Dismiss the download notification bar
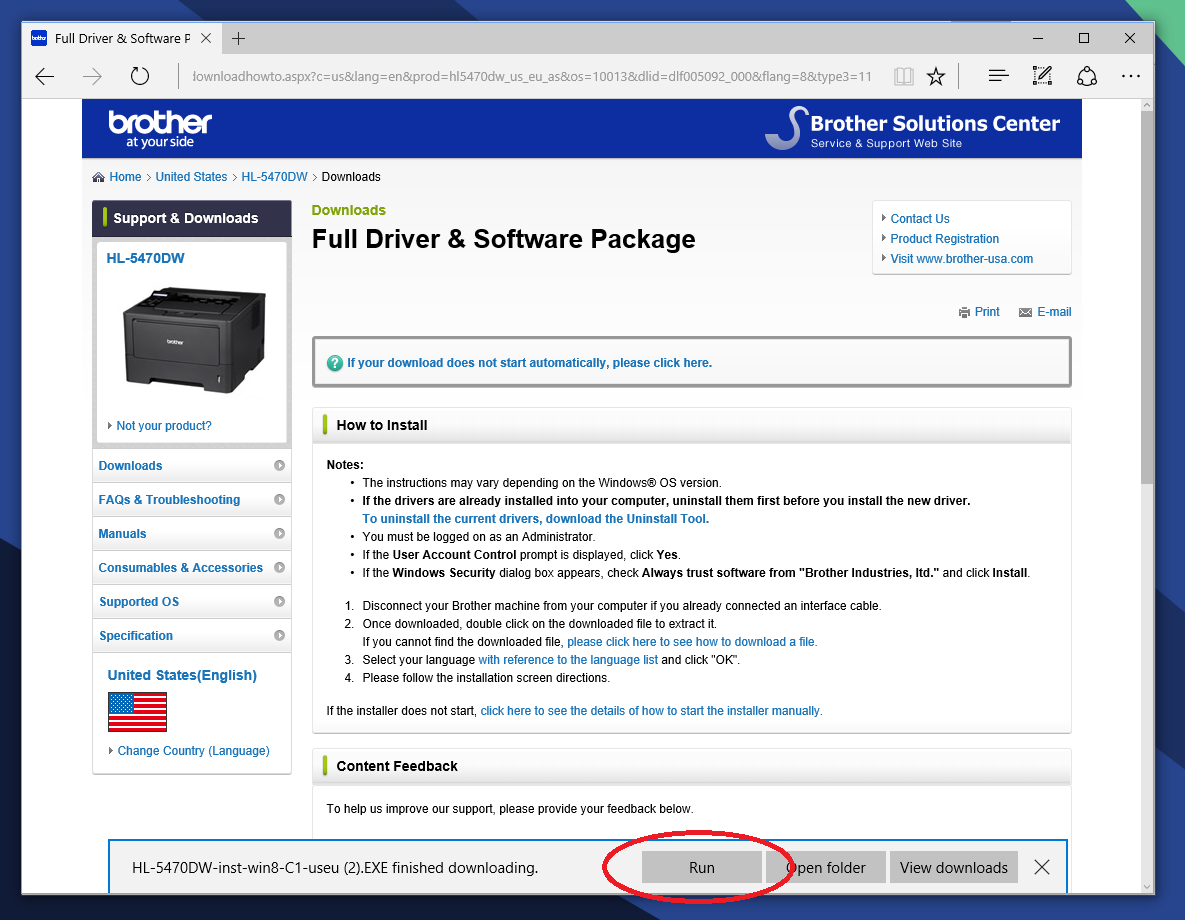The image size is (1185, 920). (x=1041, y=867)
